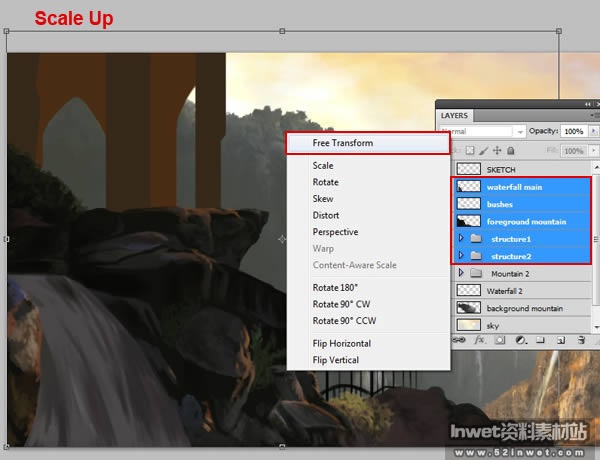This screenshot has width=600, height=460.
Task: Expand the structure1 group
Action: [461, 238]
